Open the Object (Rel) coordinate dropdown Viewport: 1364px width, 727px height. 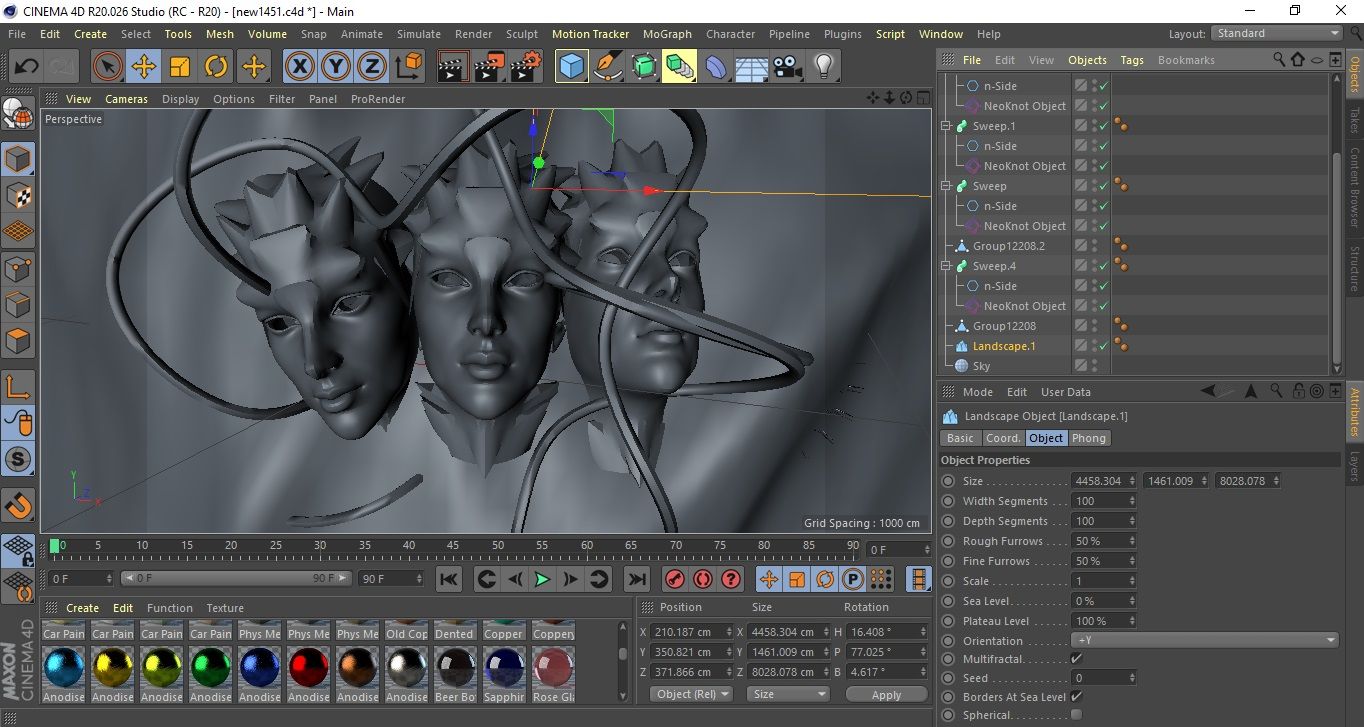point(691,694)
